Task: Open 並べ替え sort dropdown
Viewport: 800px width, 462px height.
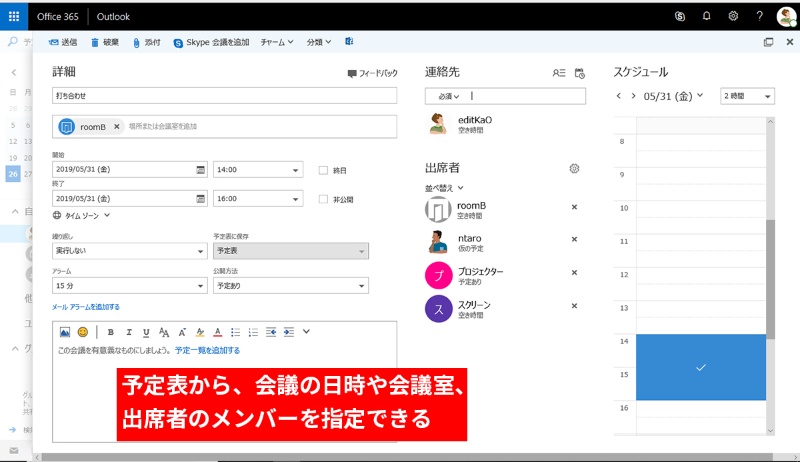Action: (x=444, y=188)
